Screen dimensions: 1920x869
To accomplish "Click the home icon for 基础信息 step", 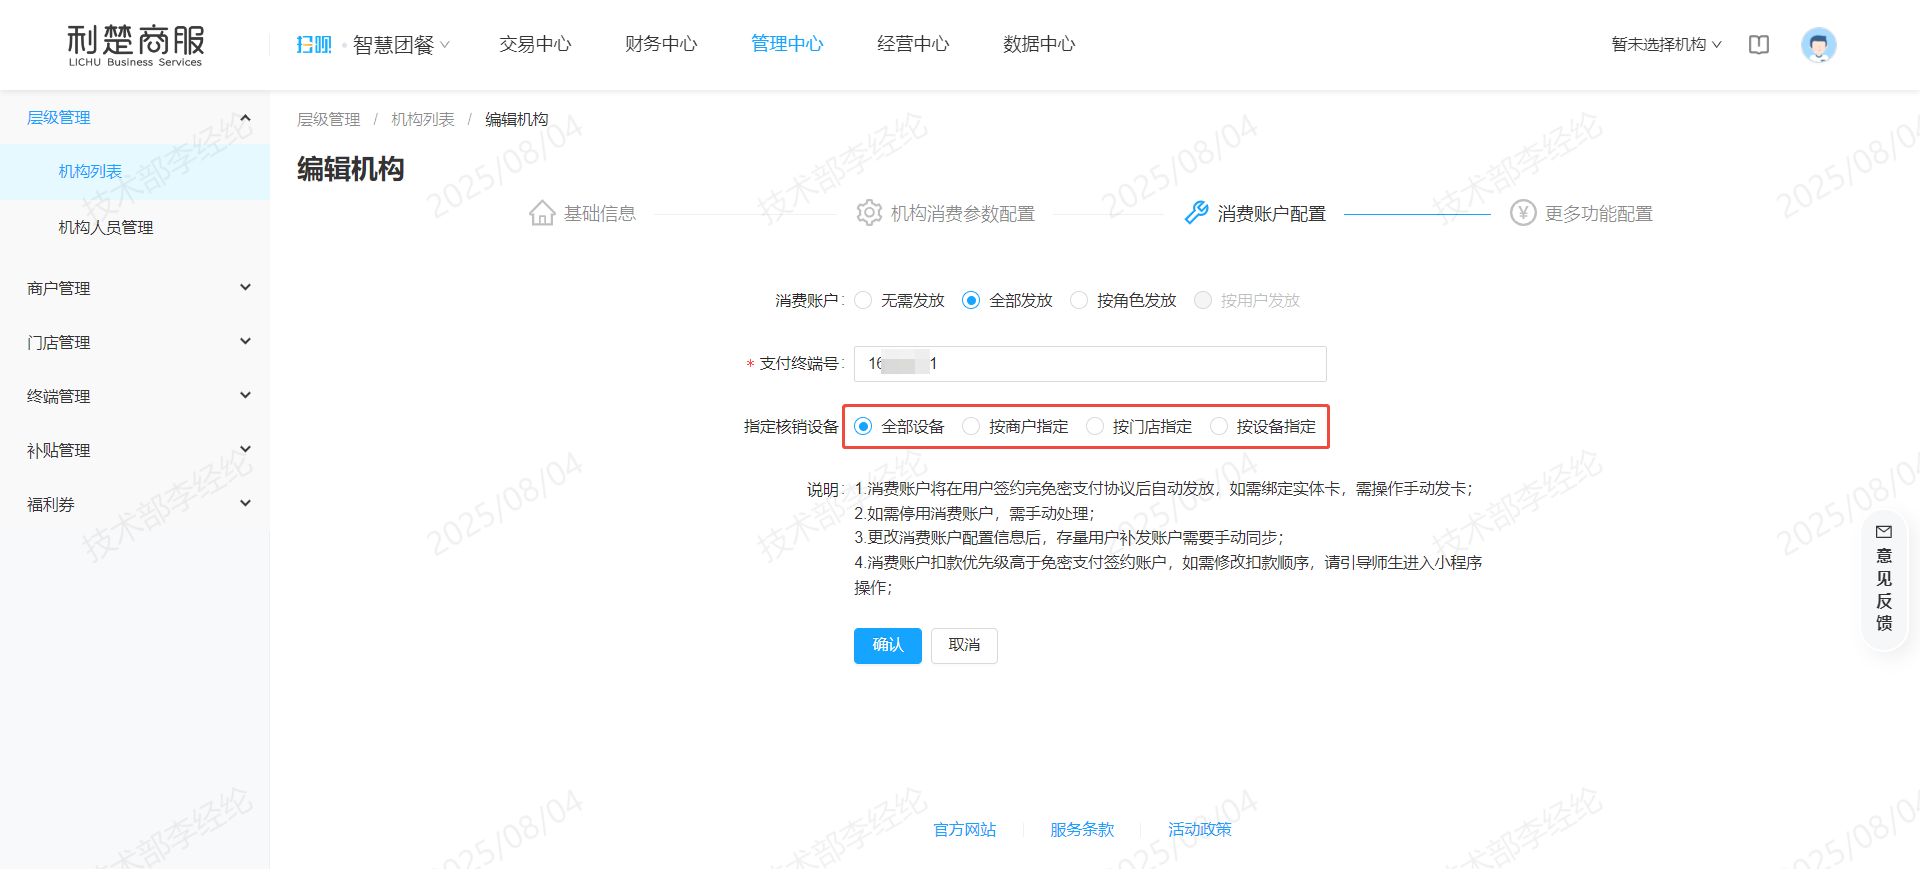I will [x=542, y=213].
